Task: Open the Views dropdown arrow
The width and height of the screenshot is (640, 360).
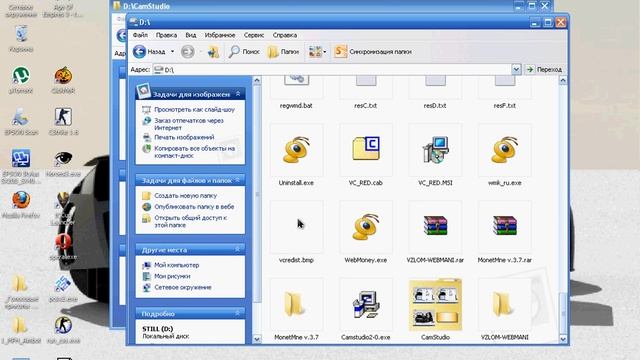Action: [x=324, y=52]
